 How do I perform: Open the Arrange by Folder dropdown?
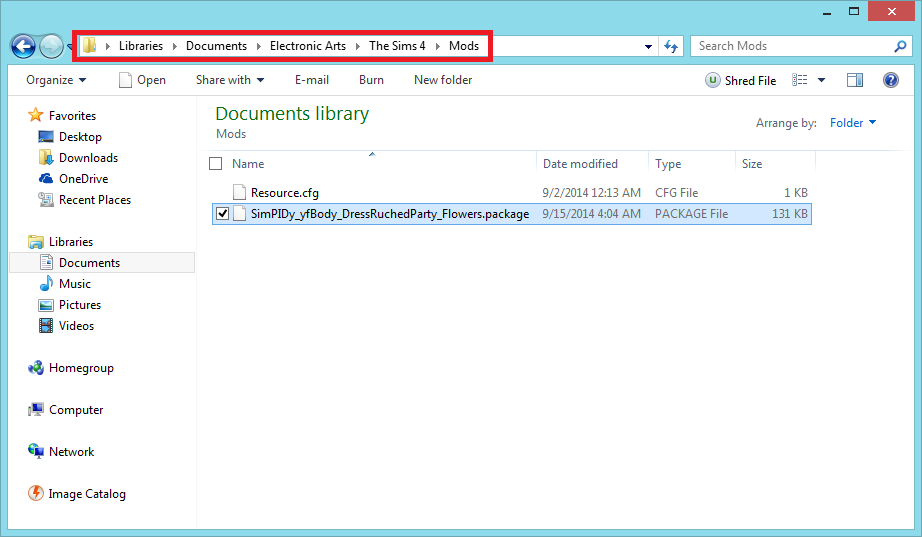tap(853, 122)
